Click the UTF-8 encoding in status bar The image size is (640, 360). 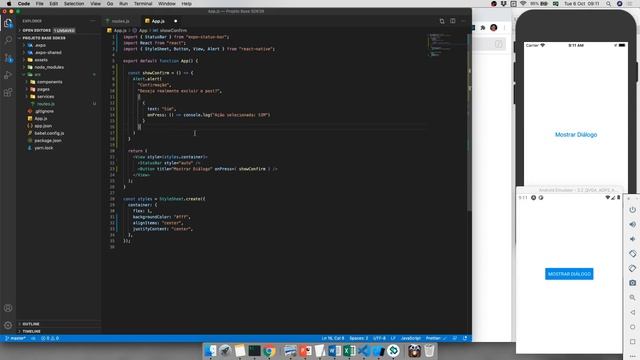point(379,338)
